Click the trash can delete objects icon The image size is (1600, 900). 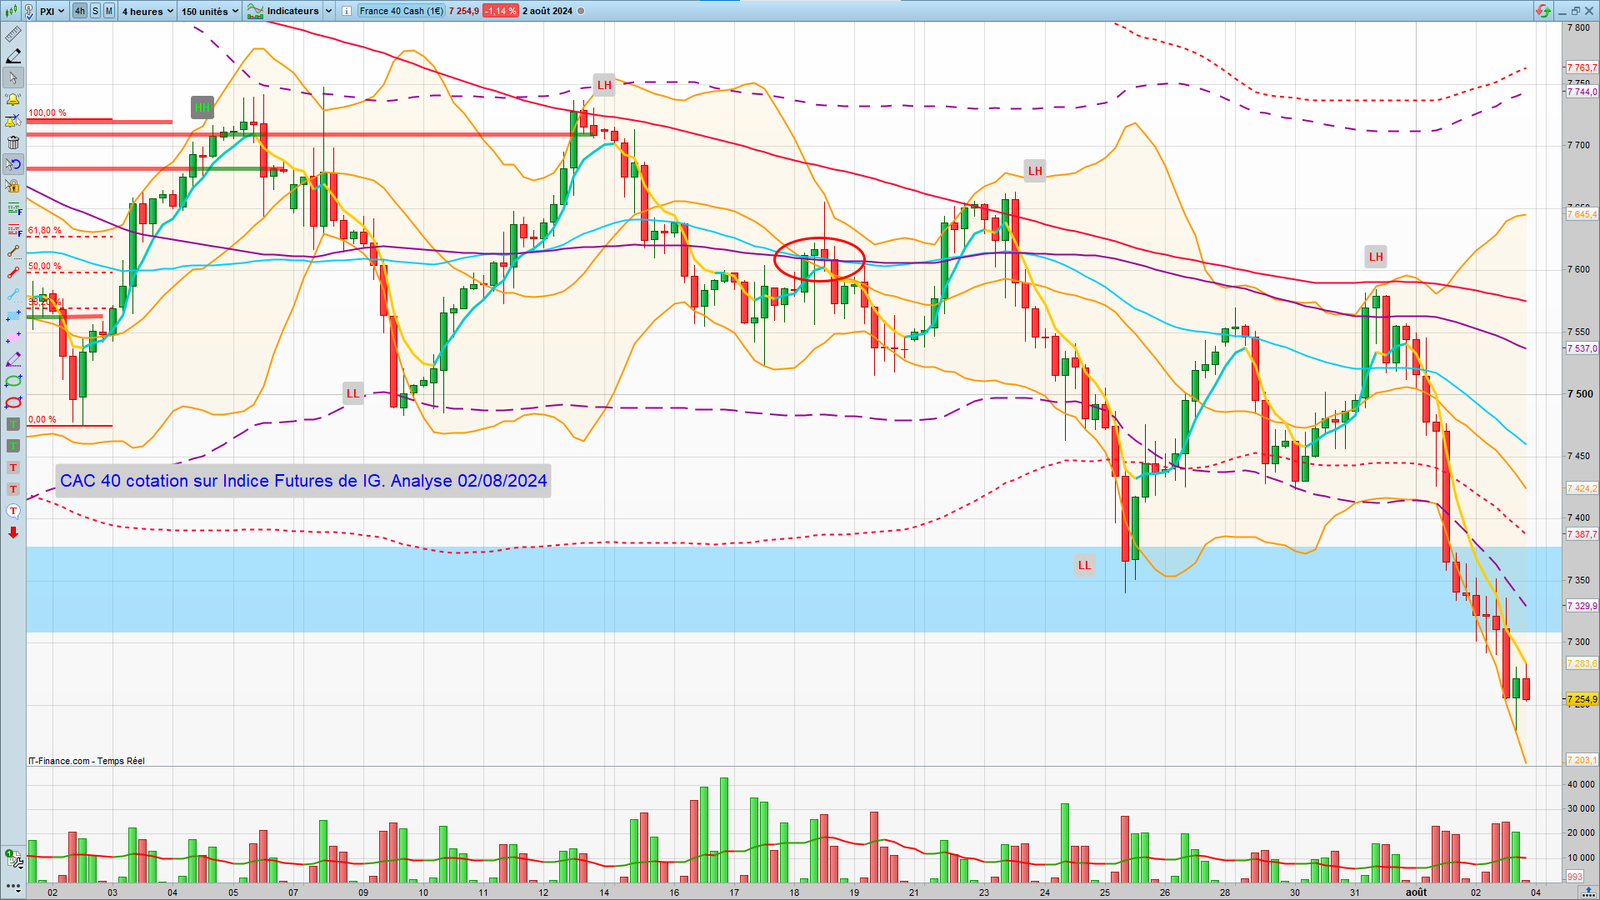13,143
